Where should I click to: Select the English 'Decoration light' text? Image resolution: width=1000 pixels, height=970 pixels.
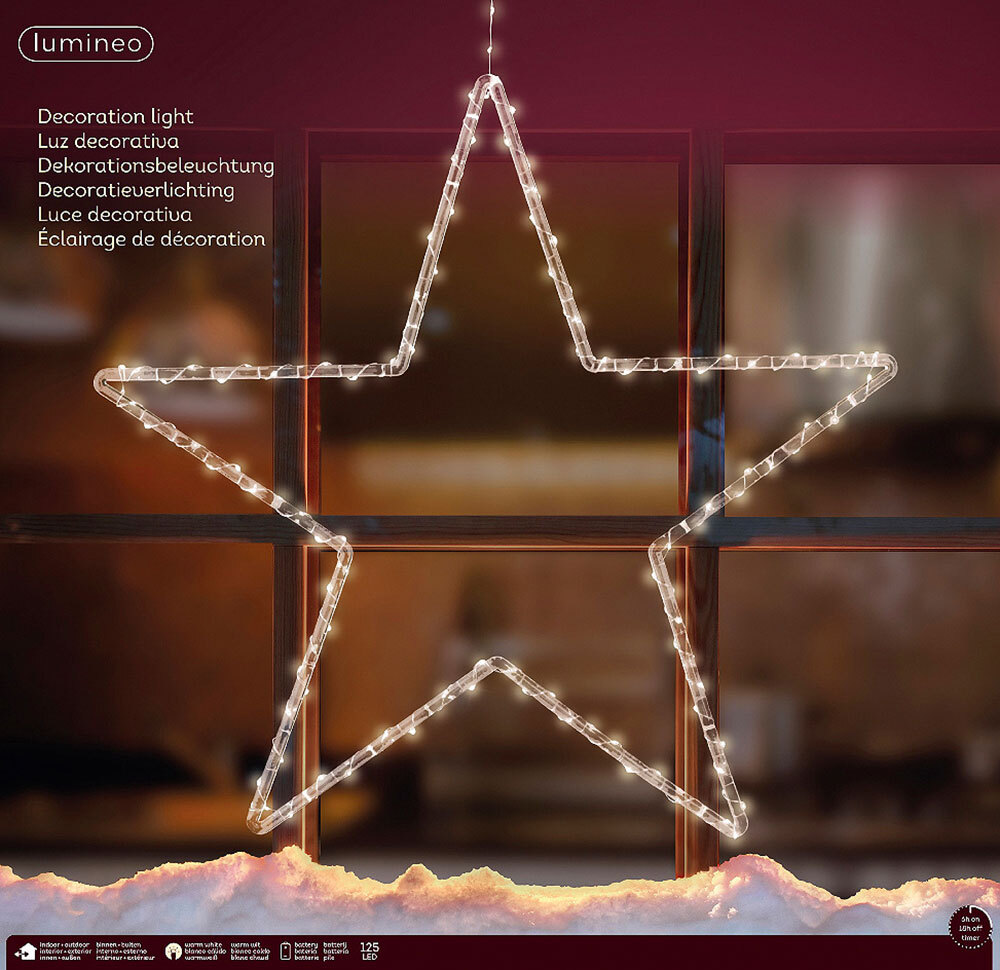click(115, 116)
